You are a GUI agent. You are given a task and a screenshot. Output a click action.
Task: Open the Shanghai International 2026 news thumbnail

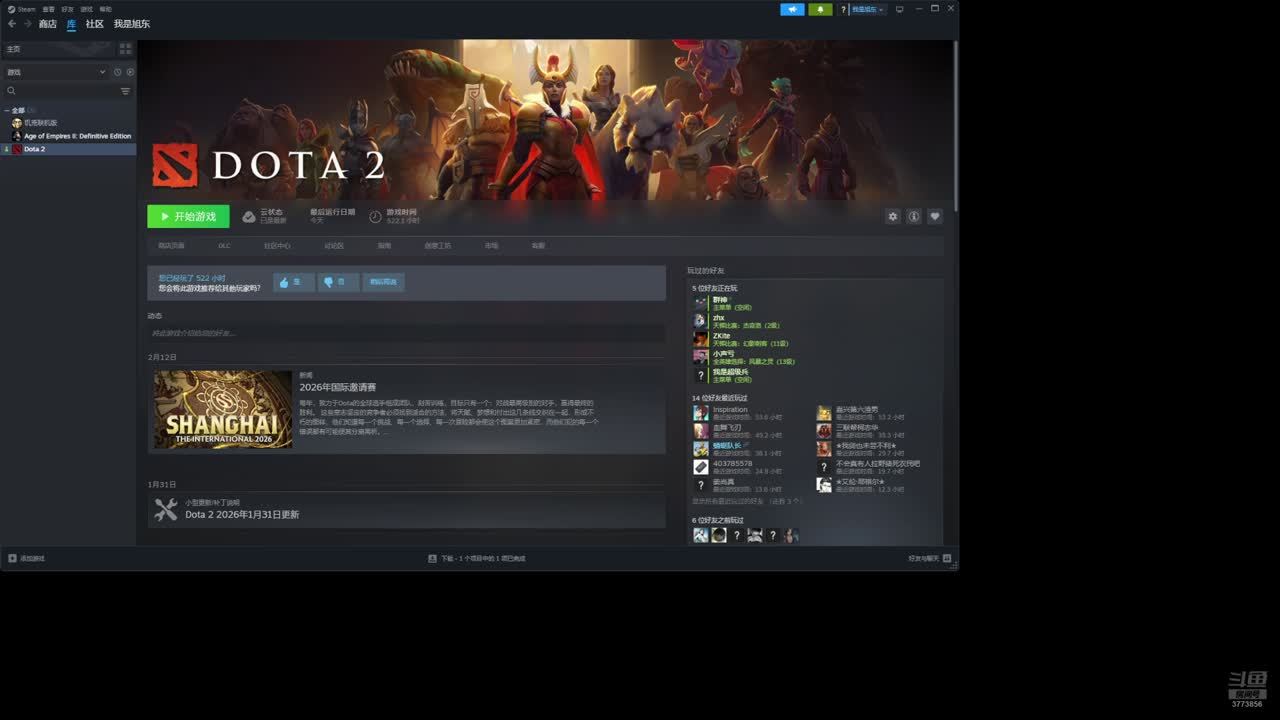pyautogui.click(x=223, y=410)
